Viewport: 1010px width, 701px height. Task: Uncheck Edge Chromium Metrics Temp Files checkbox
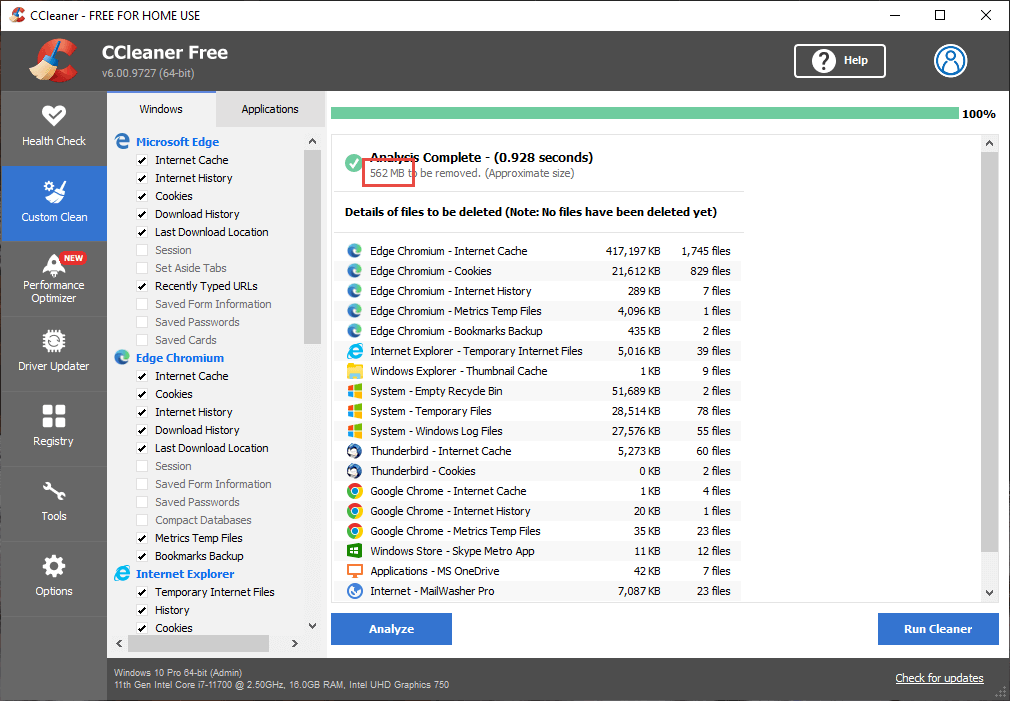pos(142,538)
